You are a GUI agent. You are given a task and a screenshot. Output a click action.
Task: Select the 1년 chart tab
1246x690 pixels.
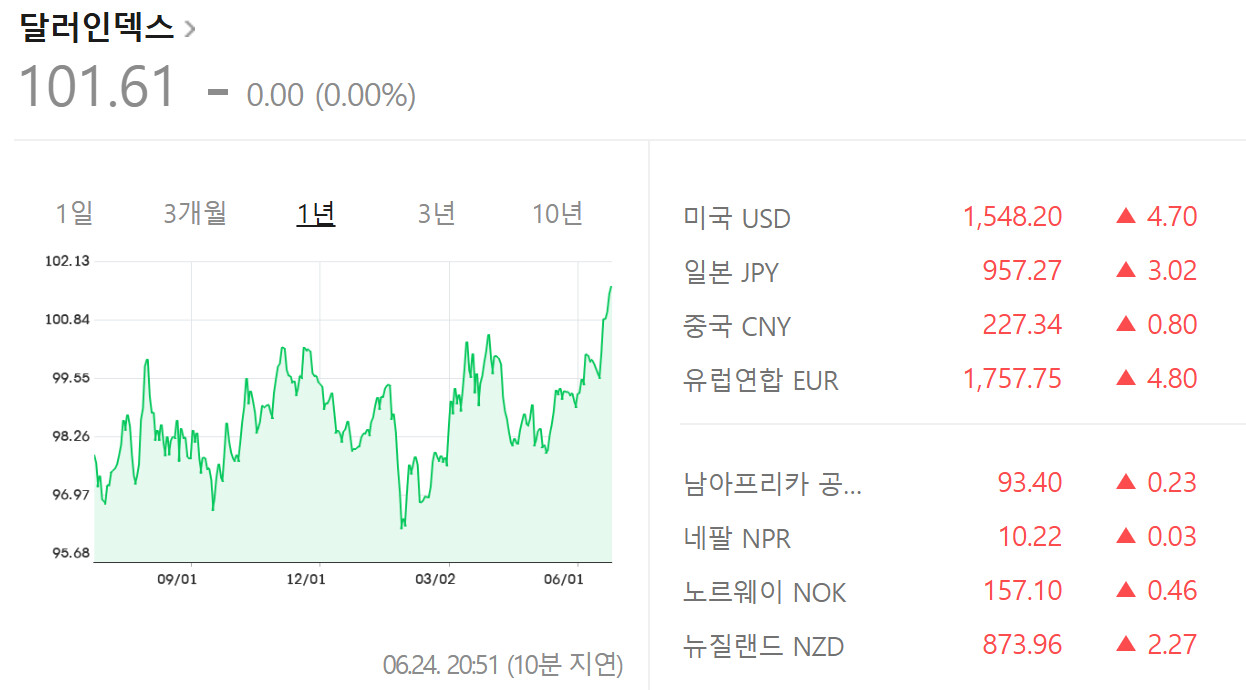click(316, 213)
